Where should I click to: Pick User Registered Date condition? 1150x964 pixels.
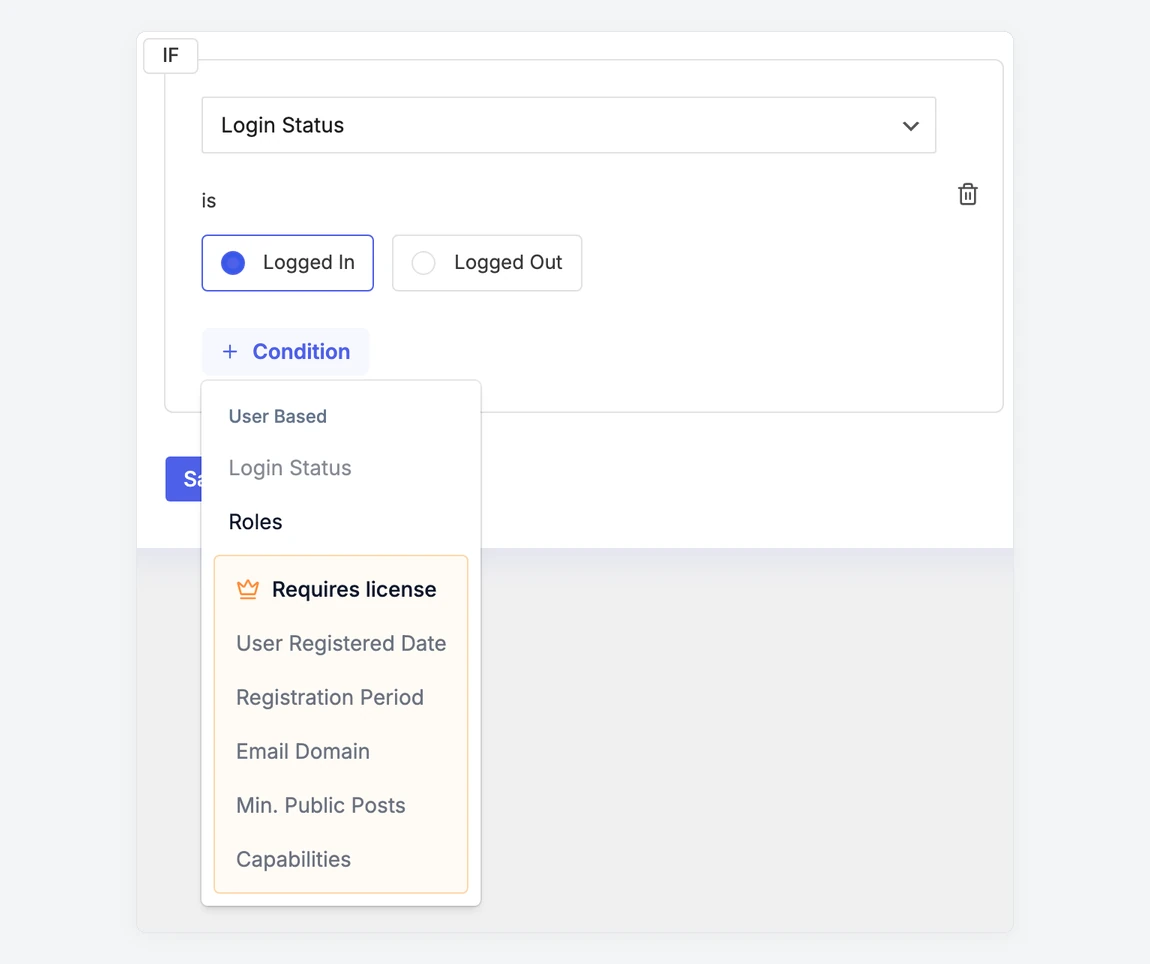coord(341,643)
